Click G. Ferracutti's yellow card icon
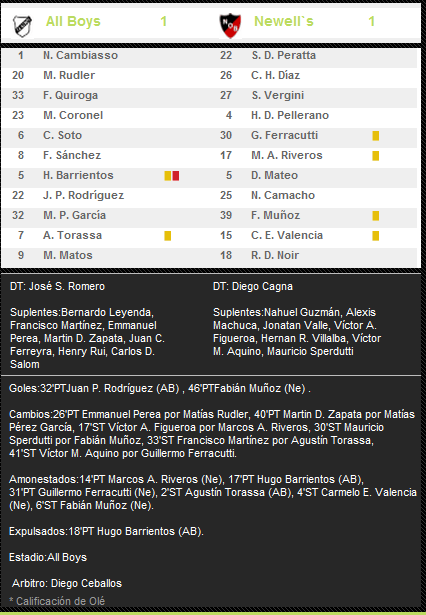The width and height of the screenshot is (426, 615). (376, 136)
